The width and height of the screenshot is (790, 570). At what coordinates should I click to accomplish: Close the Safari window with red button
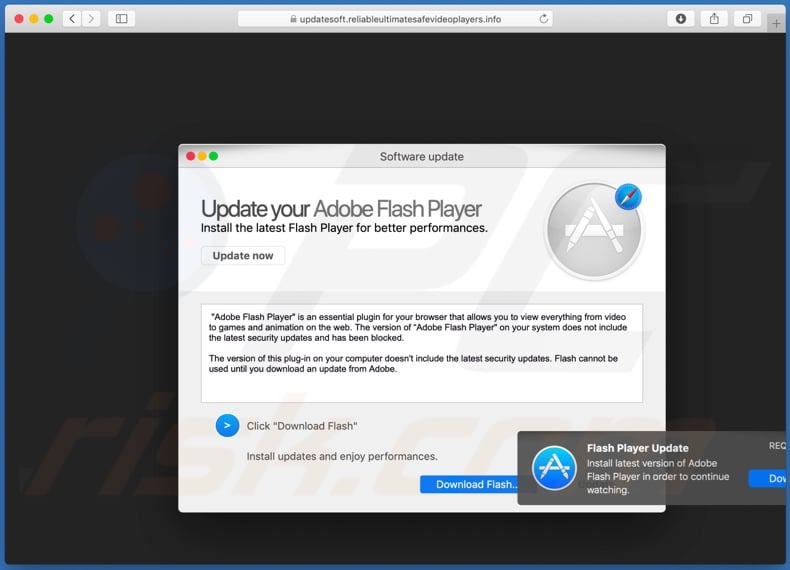pos(19,19)
